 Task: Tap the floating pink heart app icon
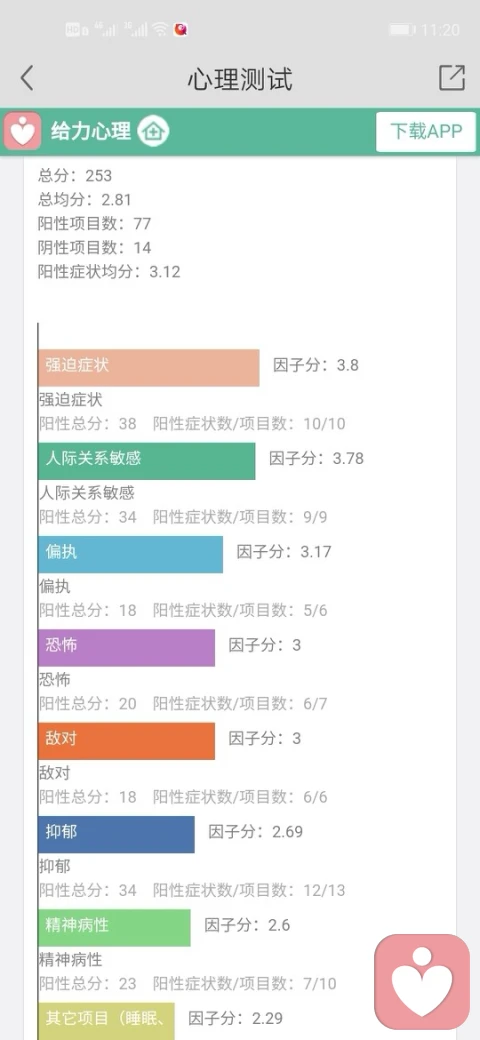pos(422,982)
